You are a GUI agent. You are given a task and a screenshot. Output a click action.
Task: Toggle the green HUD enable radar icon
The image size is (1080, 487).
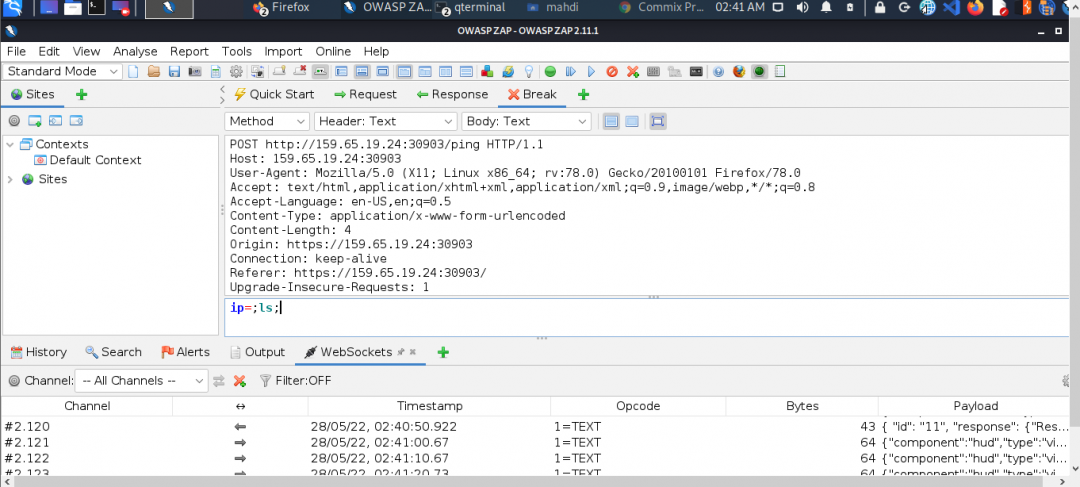(759, 72)
